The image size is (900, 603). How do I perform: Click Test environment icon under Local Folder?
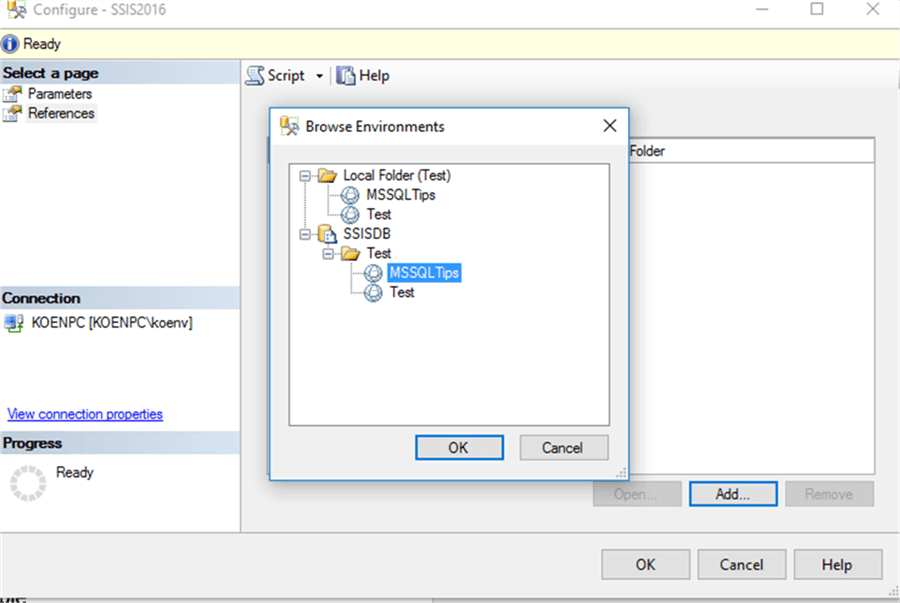pos(350,215)
